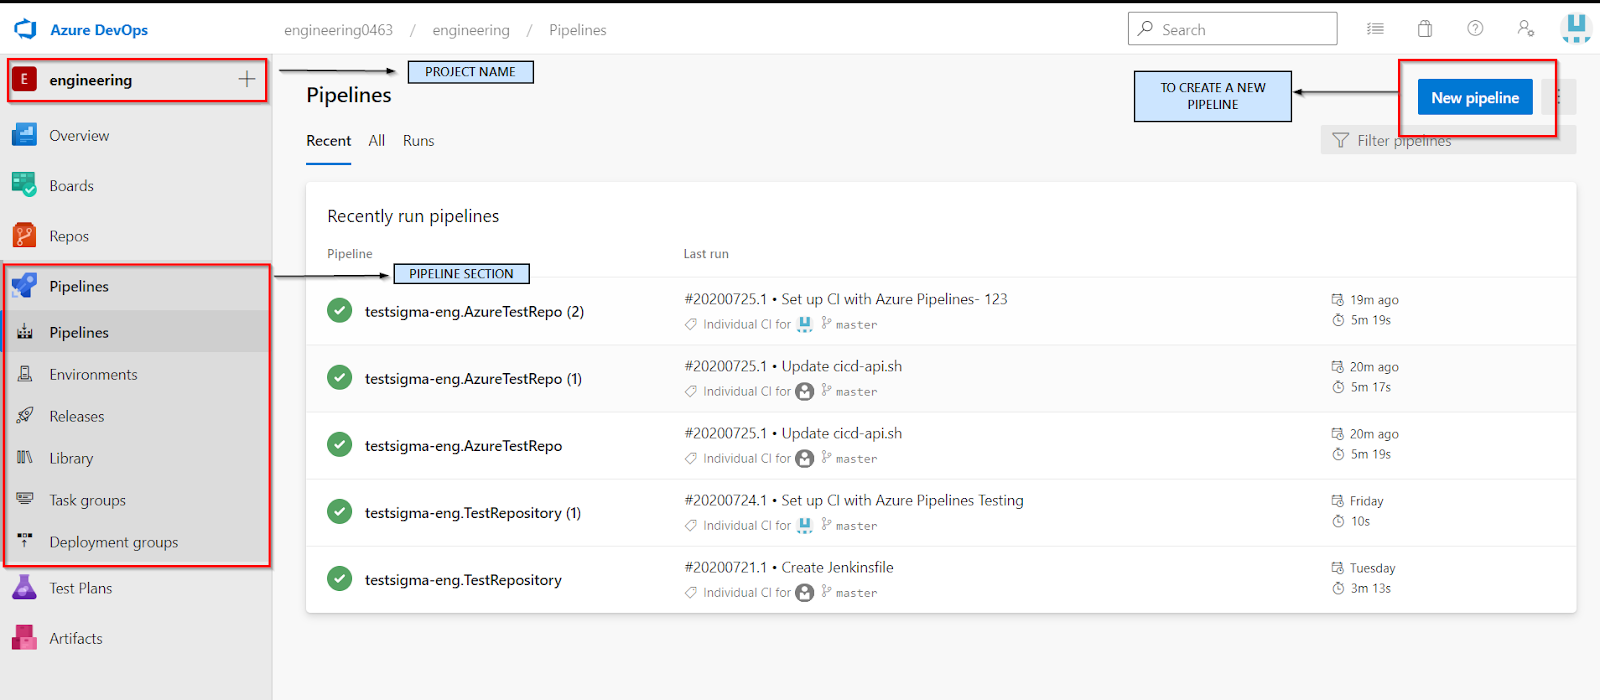
Task: Click the Pipelines breadcrumb link
Action: (x=577, y=30)
